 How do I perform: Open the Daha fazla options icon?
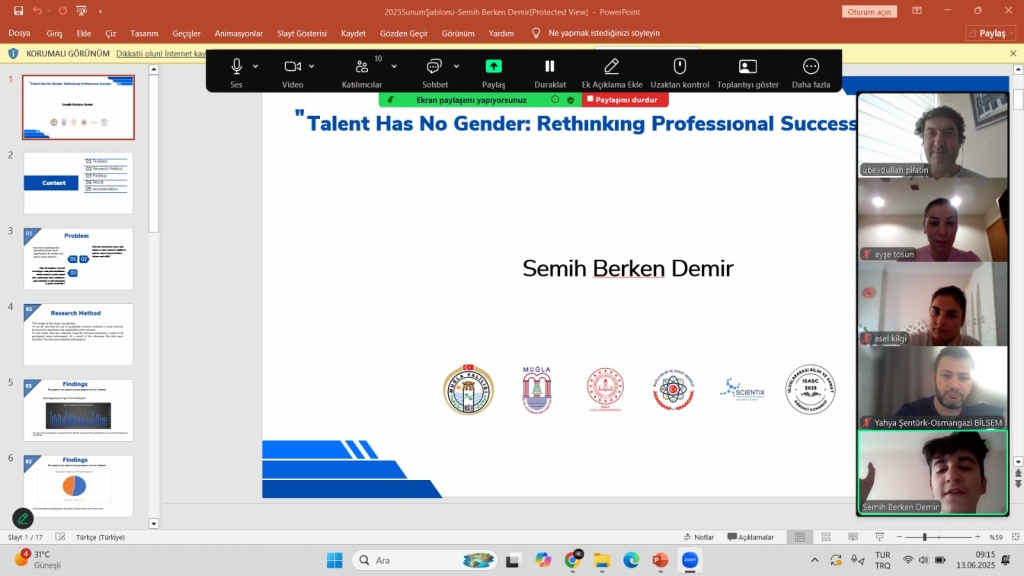811,67
